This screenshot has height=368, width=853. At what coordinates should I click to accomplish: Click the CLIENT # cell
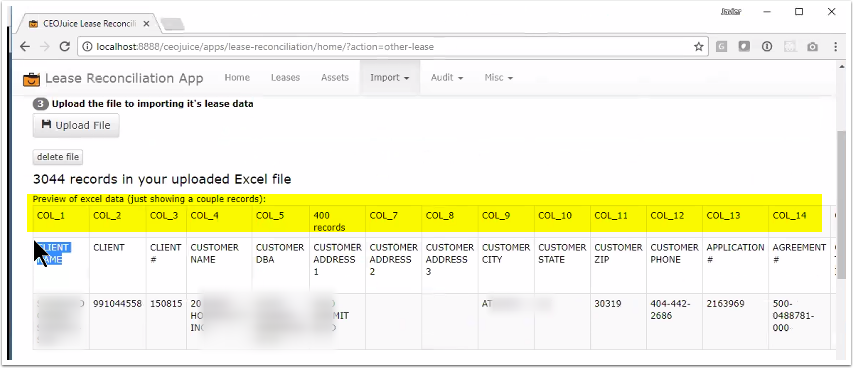(x=166, y=265)
